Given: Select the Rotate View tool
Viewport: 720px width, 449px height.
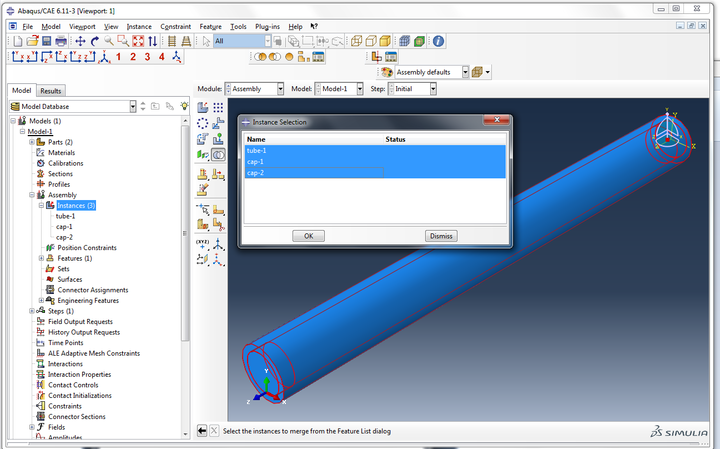Looking at the screenshot, I should (95, 41).
